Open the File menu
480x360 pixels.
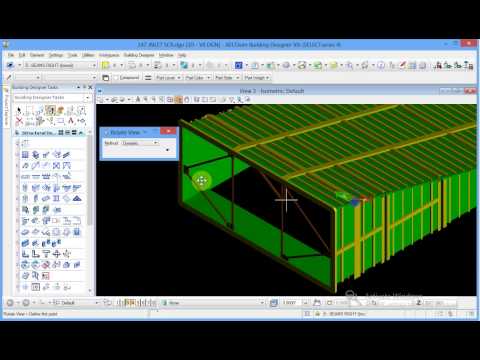click(11, 55)
